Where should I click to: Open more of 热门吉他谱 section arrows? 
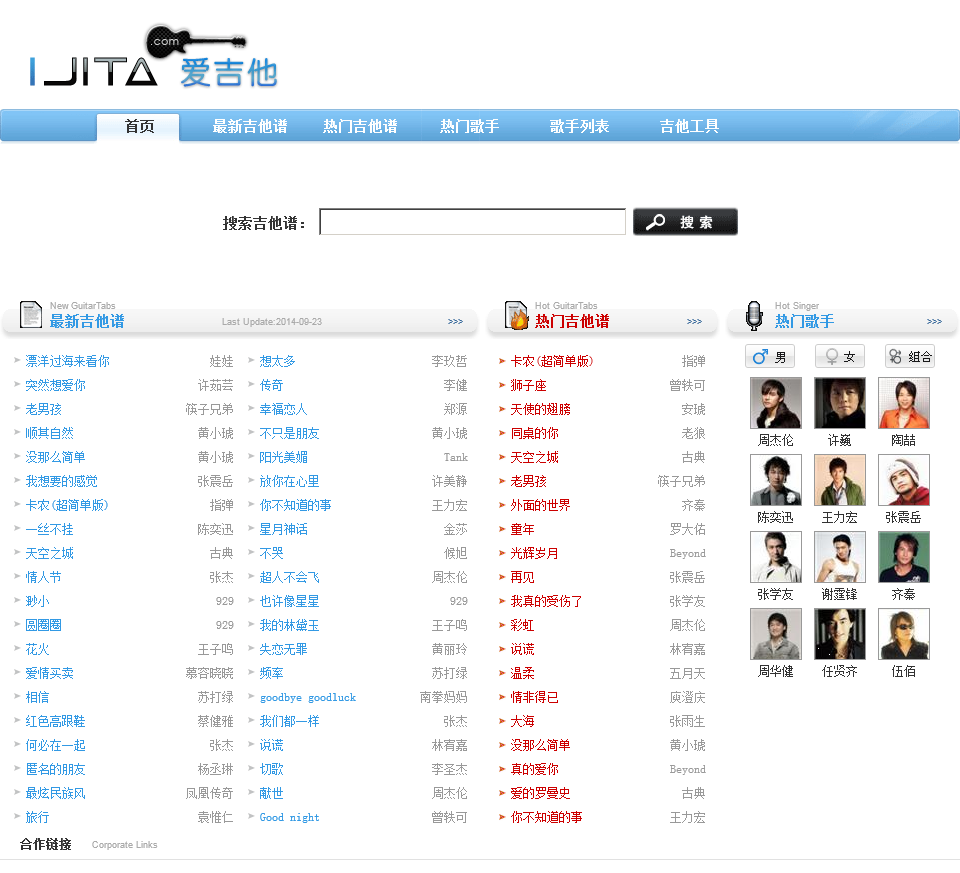click(694, 321)
